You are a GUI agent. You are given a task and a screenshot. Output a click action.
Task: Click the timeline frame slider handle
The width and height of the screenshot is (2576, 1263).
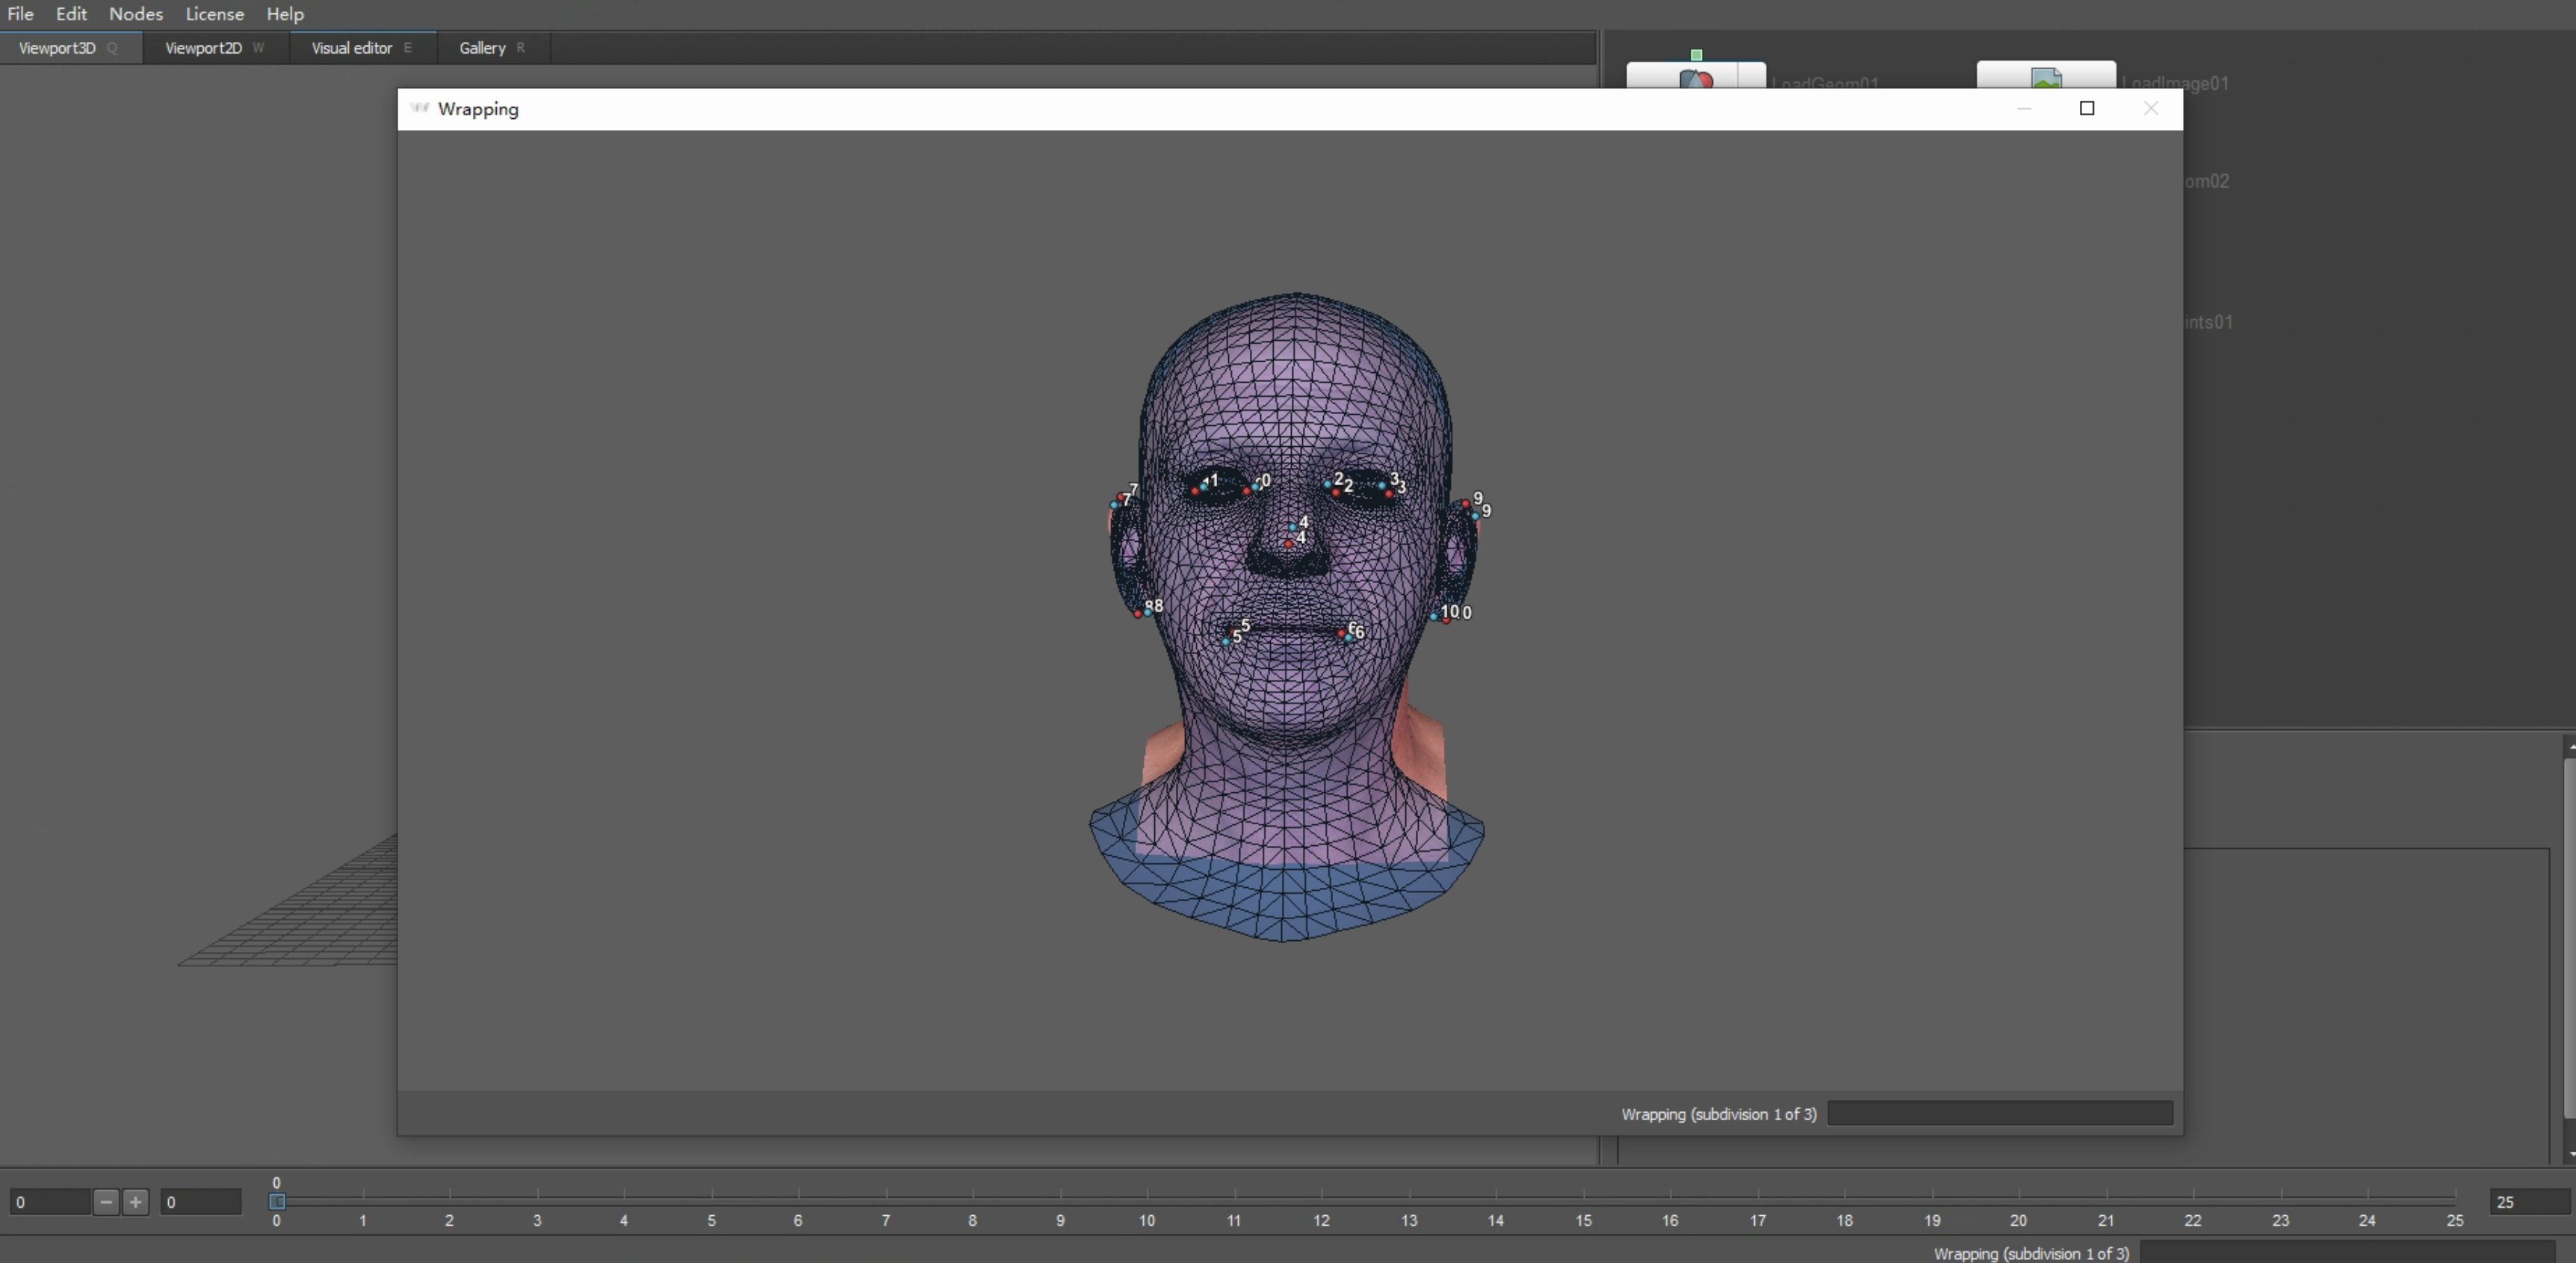pyautogui.click(x=277, y=1201)
